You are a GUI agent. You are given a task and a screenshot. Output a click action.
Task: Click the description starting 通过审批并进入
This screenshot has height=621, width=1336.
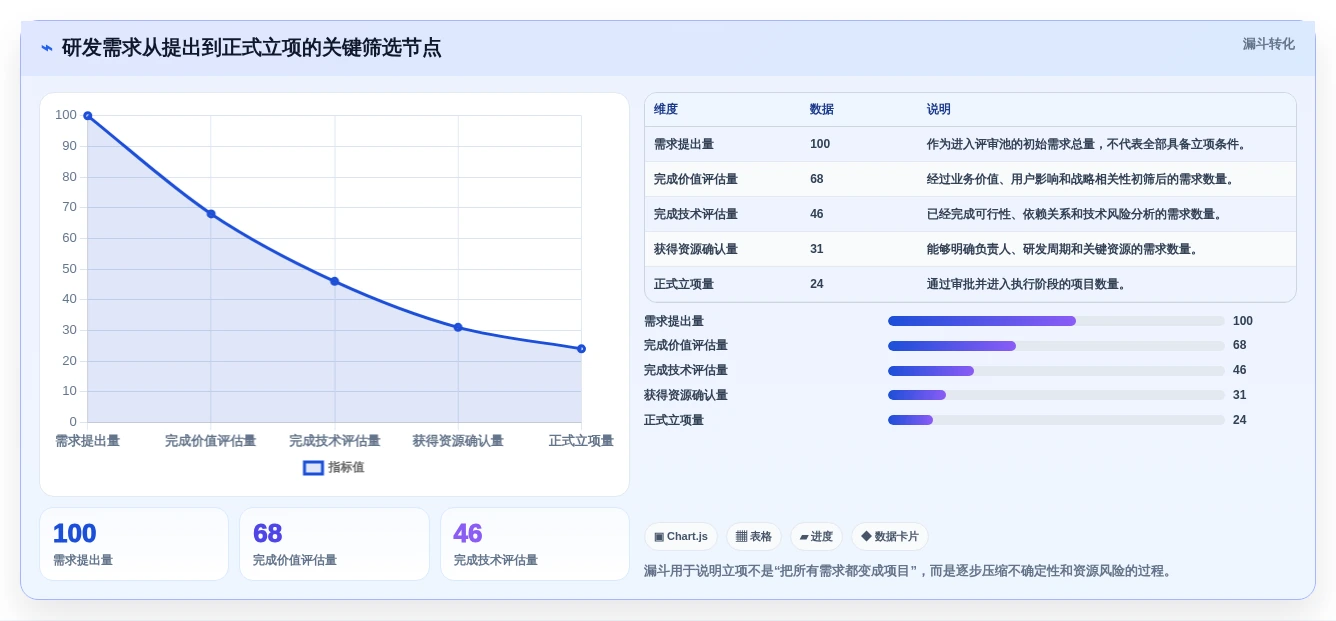(1029, 284)
